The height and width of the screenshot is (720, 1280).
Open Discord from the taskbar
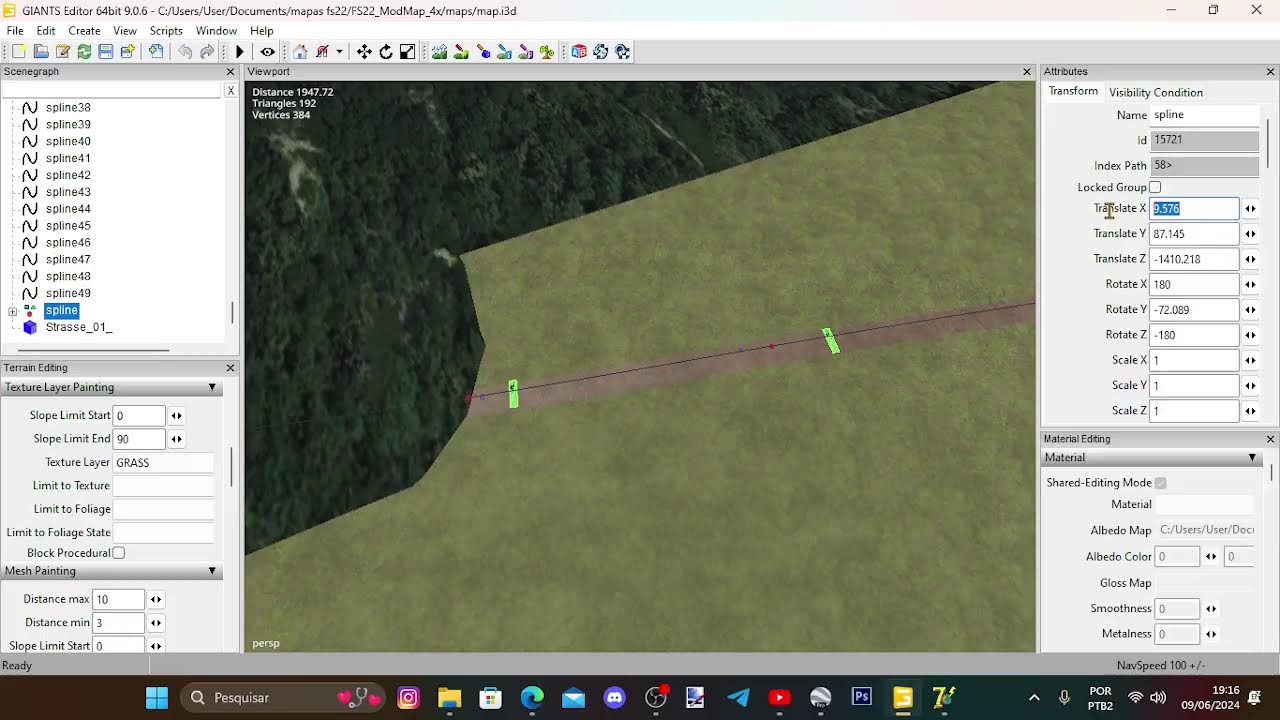pos(614,697)
